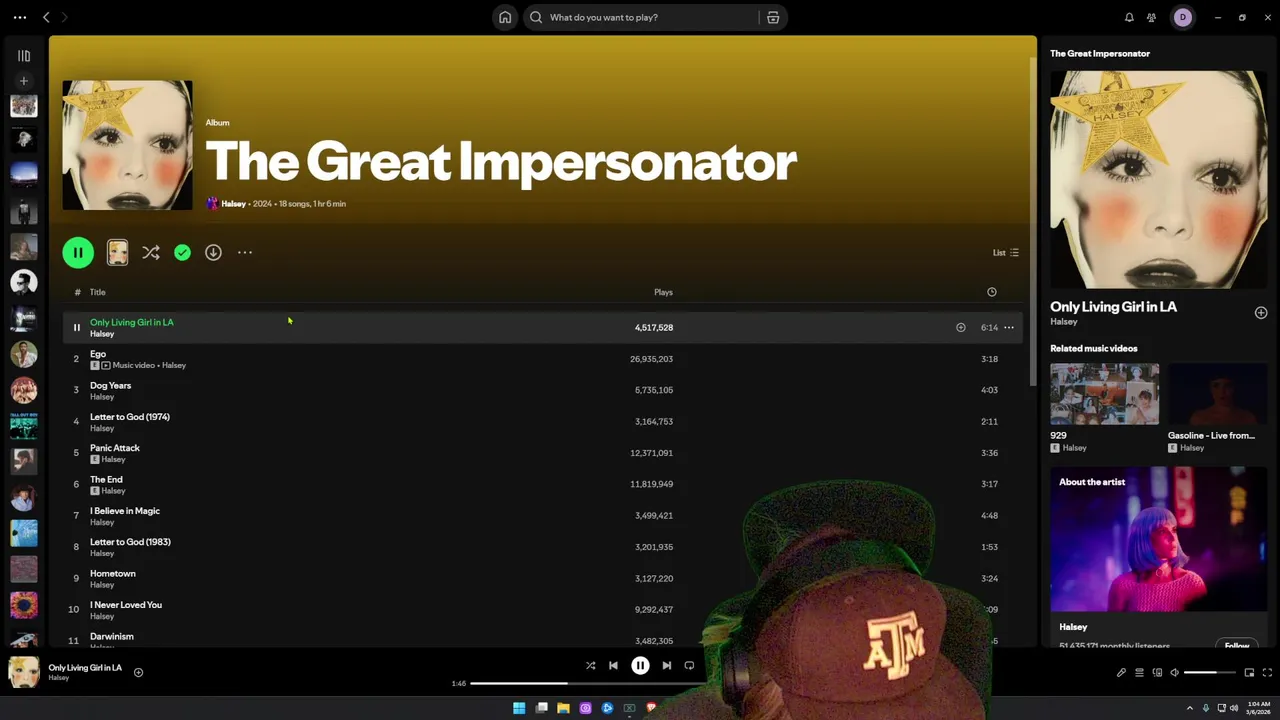Add Only Living Girl in LA row to playlist
The width and height of the screenshot is (1280, 720).
(960, 327)
